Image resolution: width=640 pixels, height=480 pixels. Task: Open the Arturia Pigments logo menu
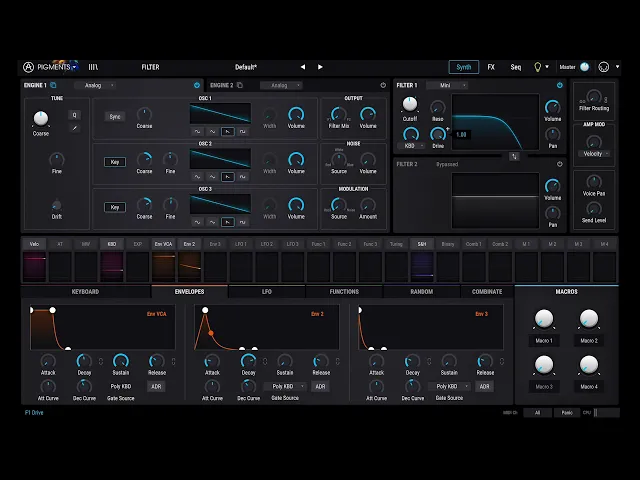tap(49, 67)
